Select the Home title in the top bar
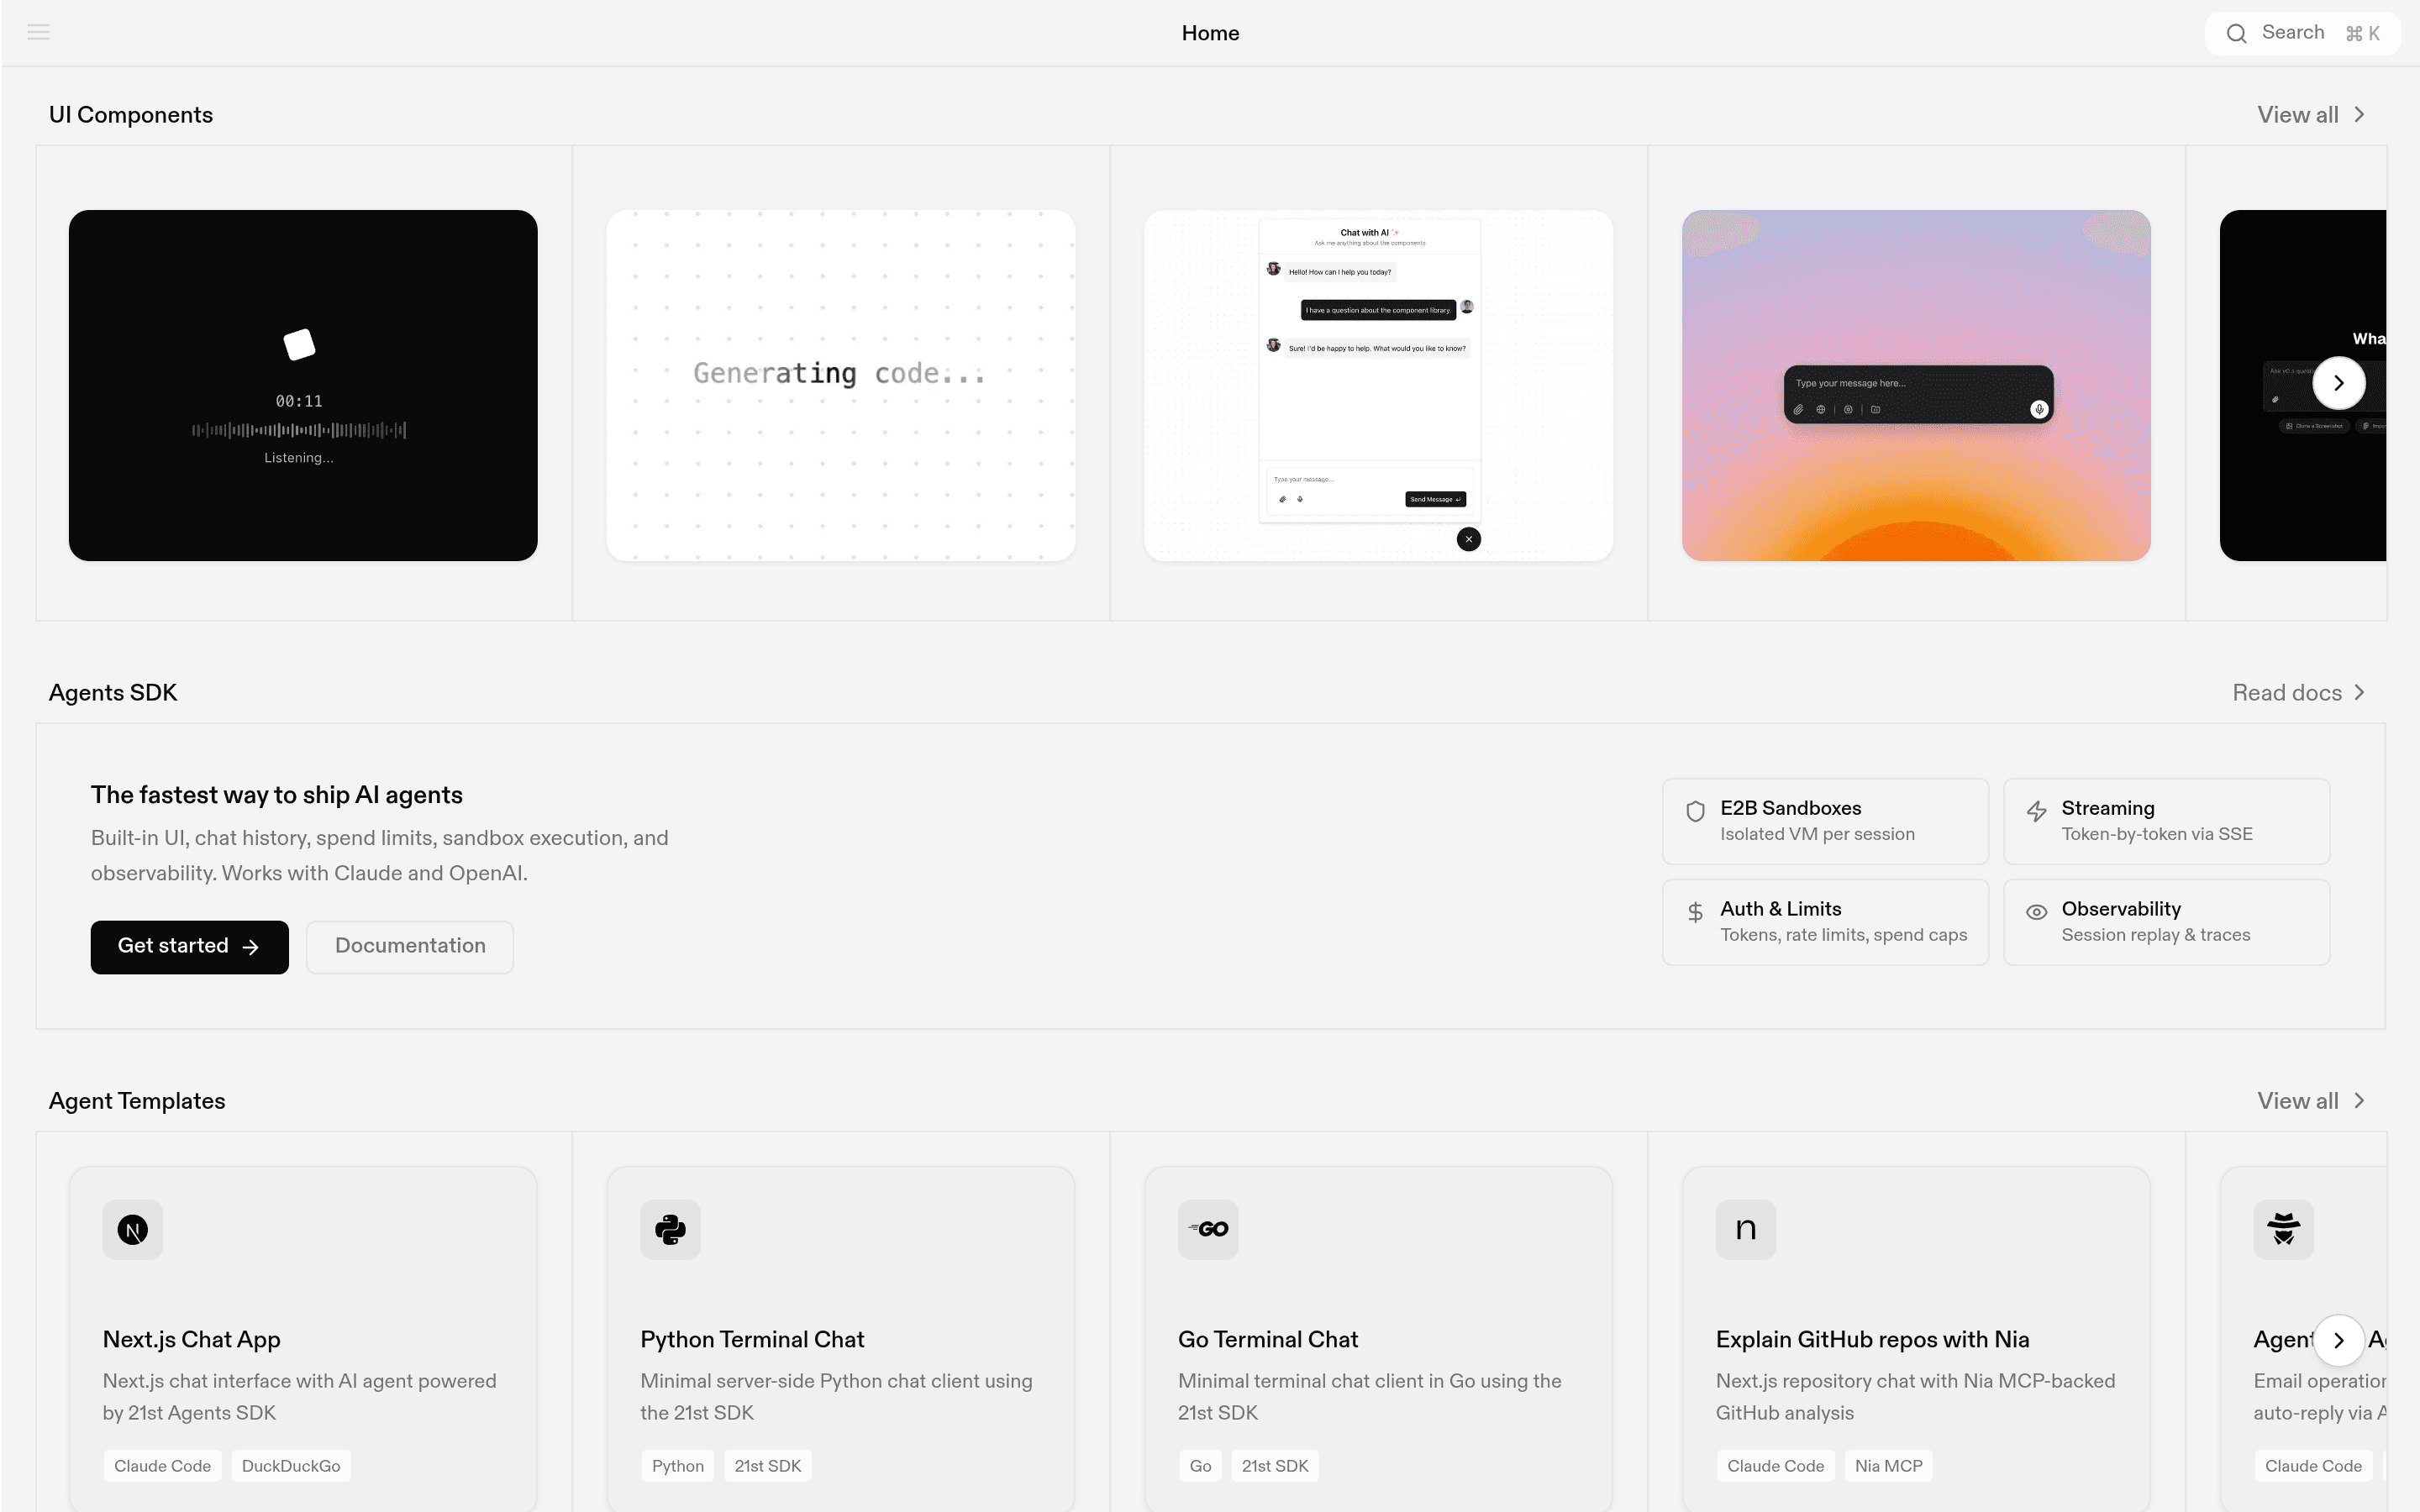This screenshot has height=1512, width=2420. tap(1210, 32)
